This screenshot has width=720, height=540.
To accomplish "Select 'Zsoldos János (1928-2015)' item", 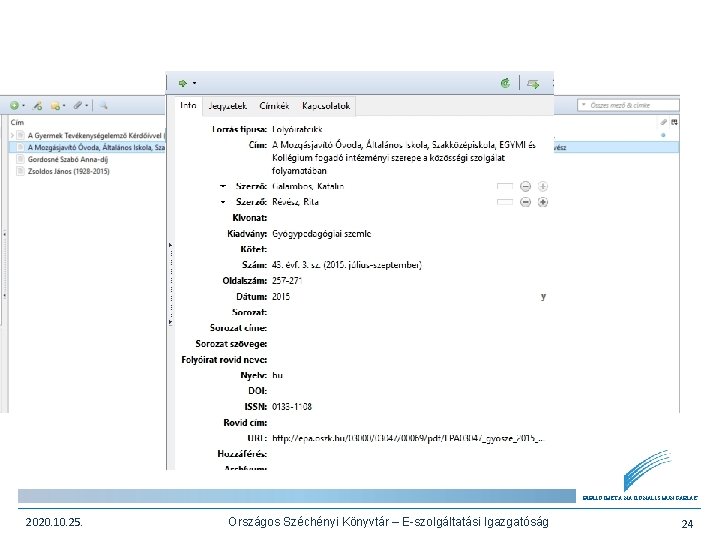I will click(x=69, y=171).
